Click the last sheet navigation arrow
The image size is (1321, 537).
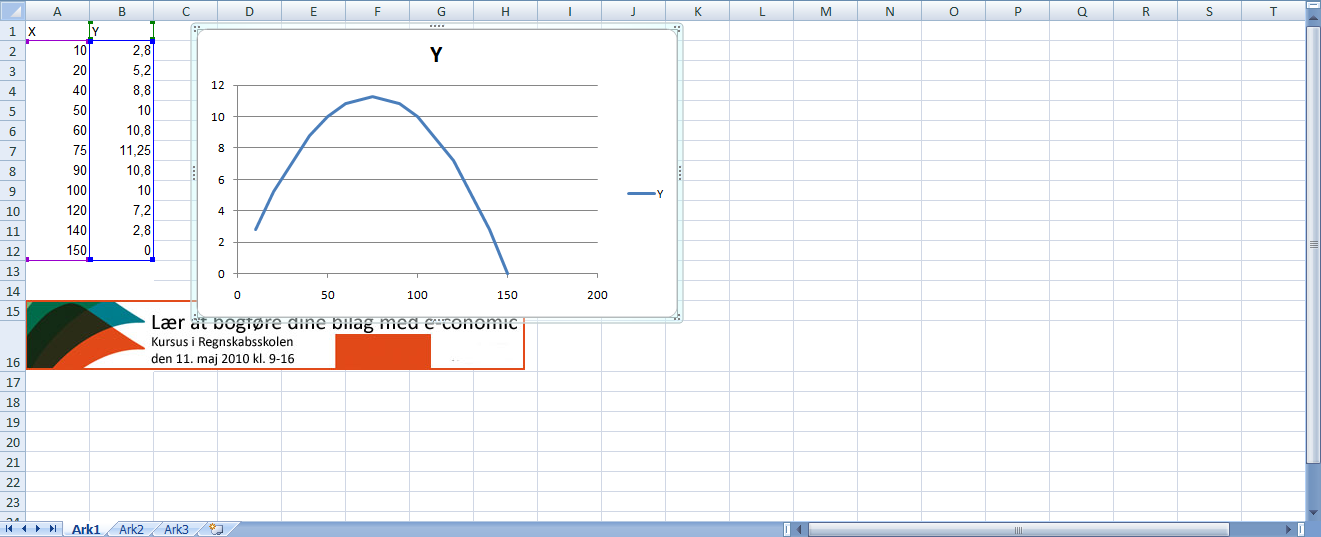[52, 528]
